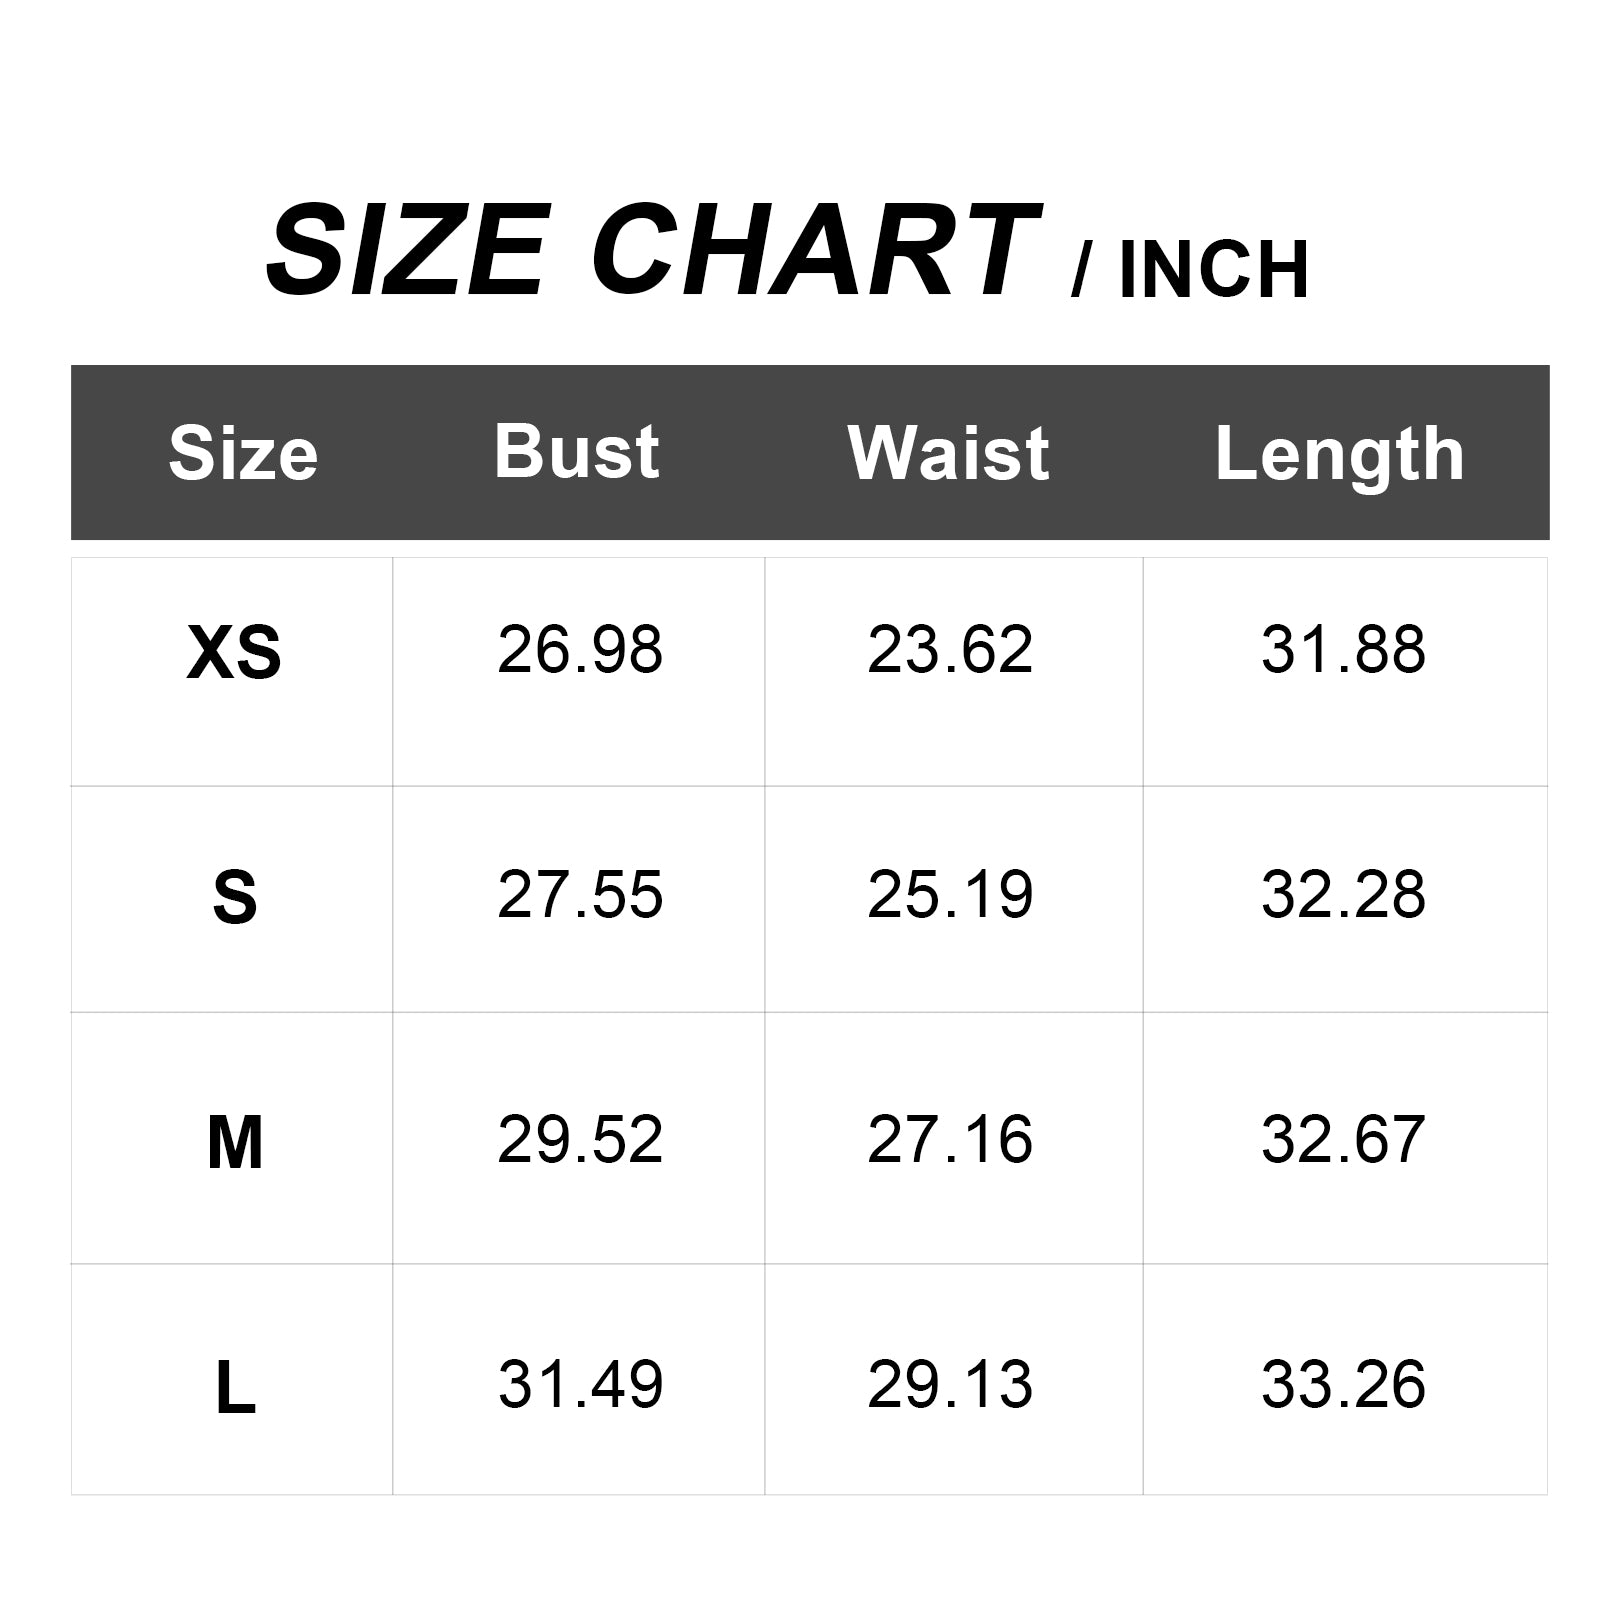
Task: Pick M bust value 29.52
Action: pos(580,1140)
